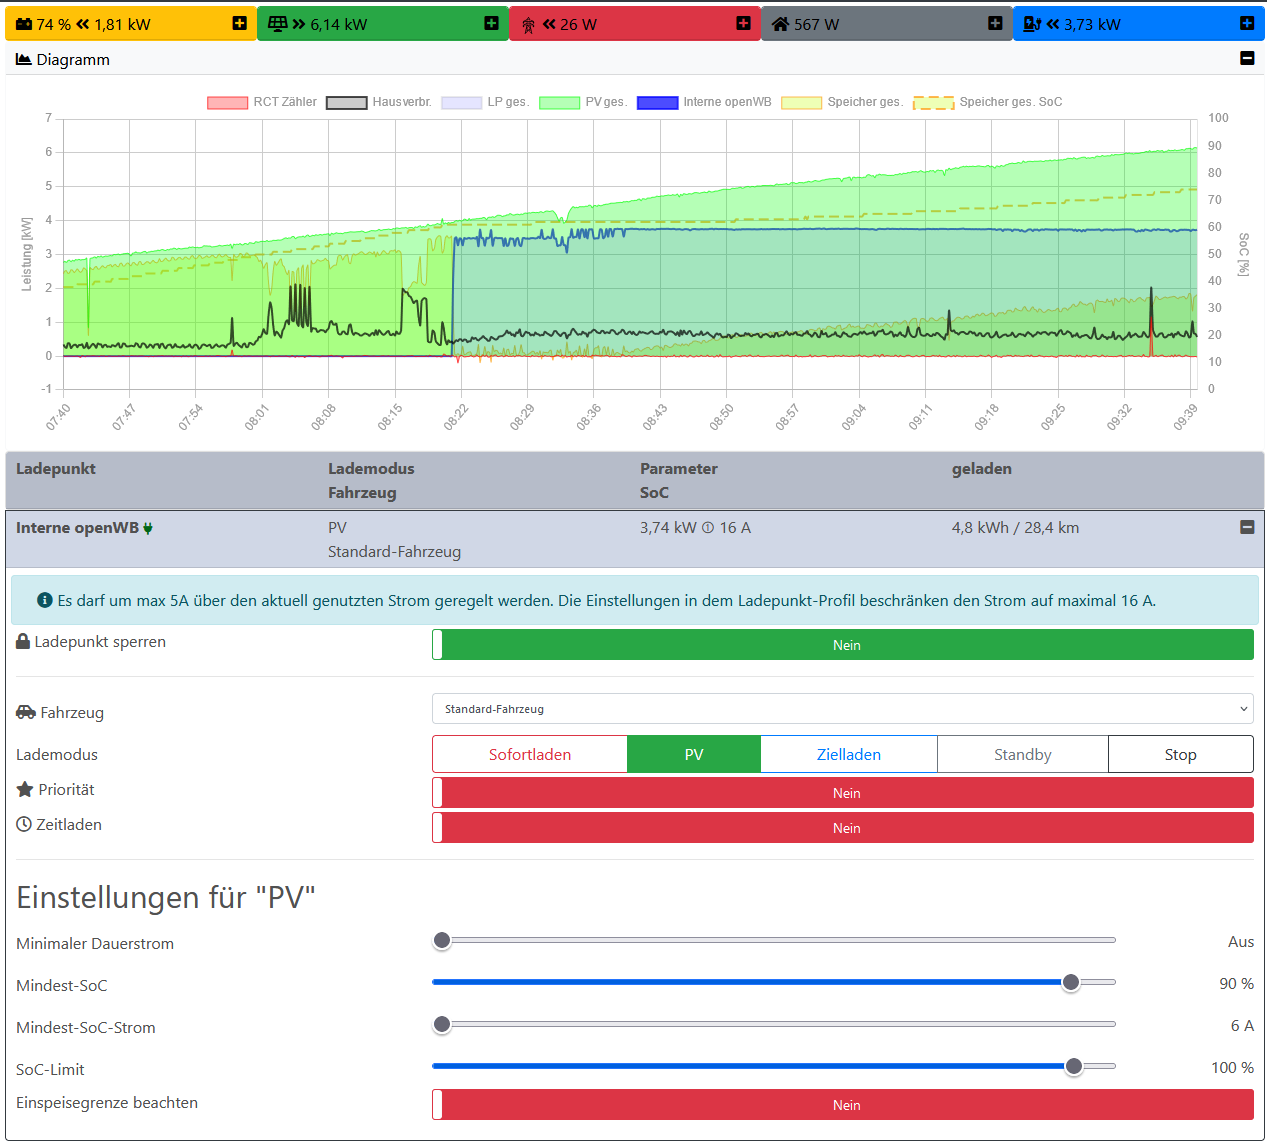
Task: Expand the yellow battery storage card
Action: click(239, 23)
